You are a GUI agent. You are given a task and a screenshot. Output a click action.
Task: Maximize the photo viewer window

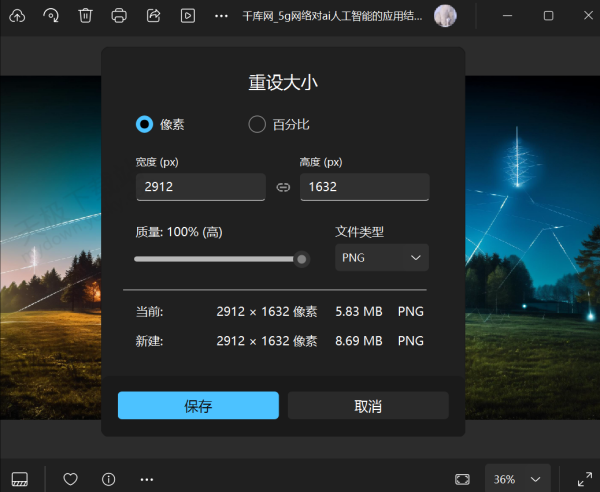tap(548, 16)
